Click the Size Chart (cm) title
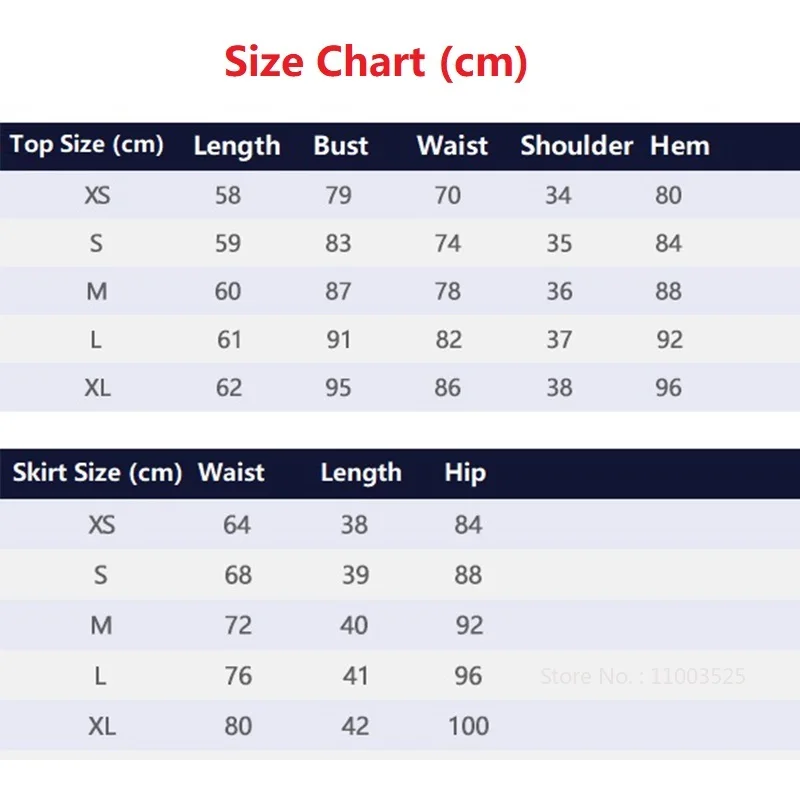800x800 pixels. pos(375,62)
